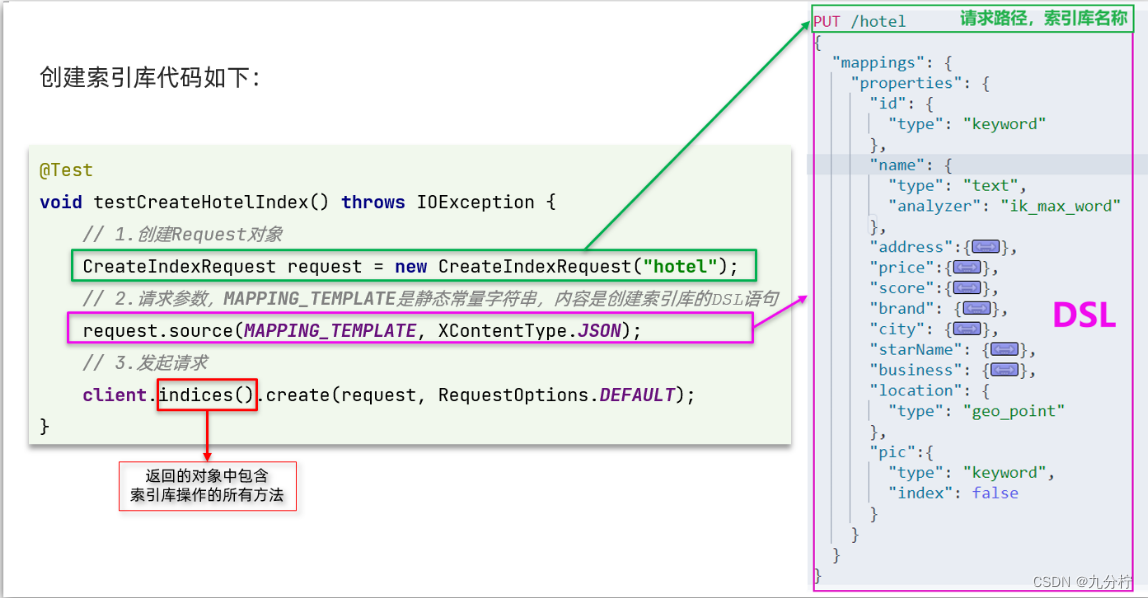Click heading "创建索引库代码如下:"
Image resolution: width=1148 pixels, height=598 pixels.
coord(149,77)
